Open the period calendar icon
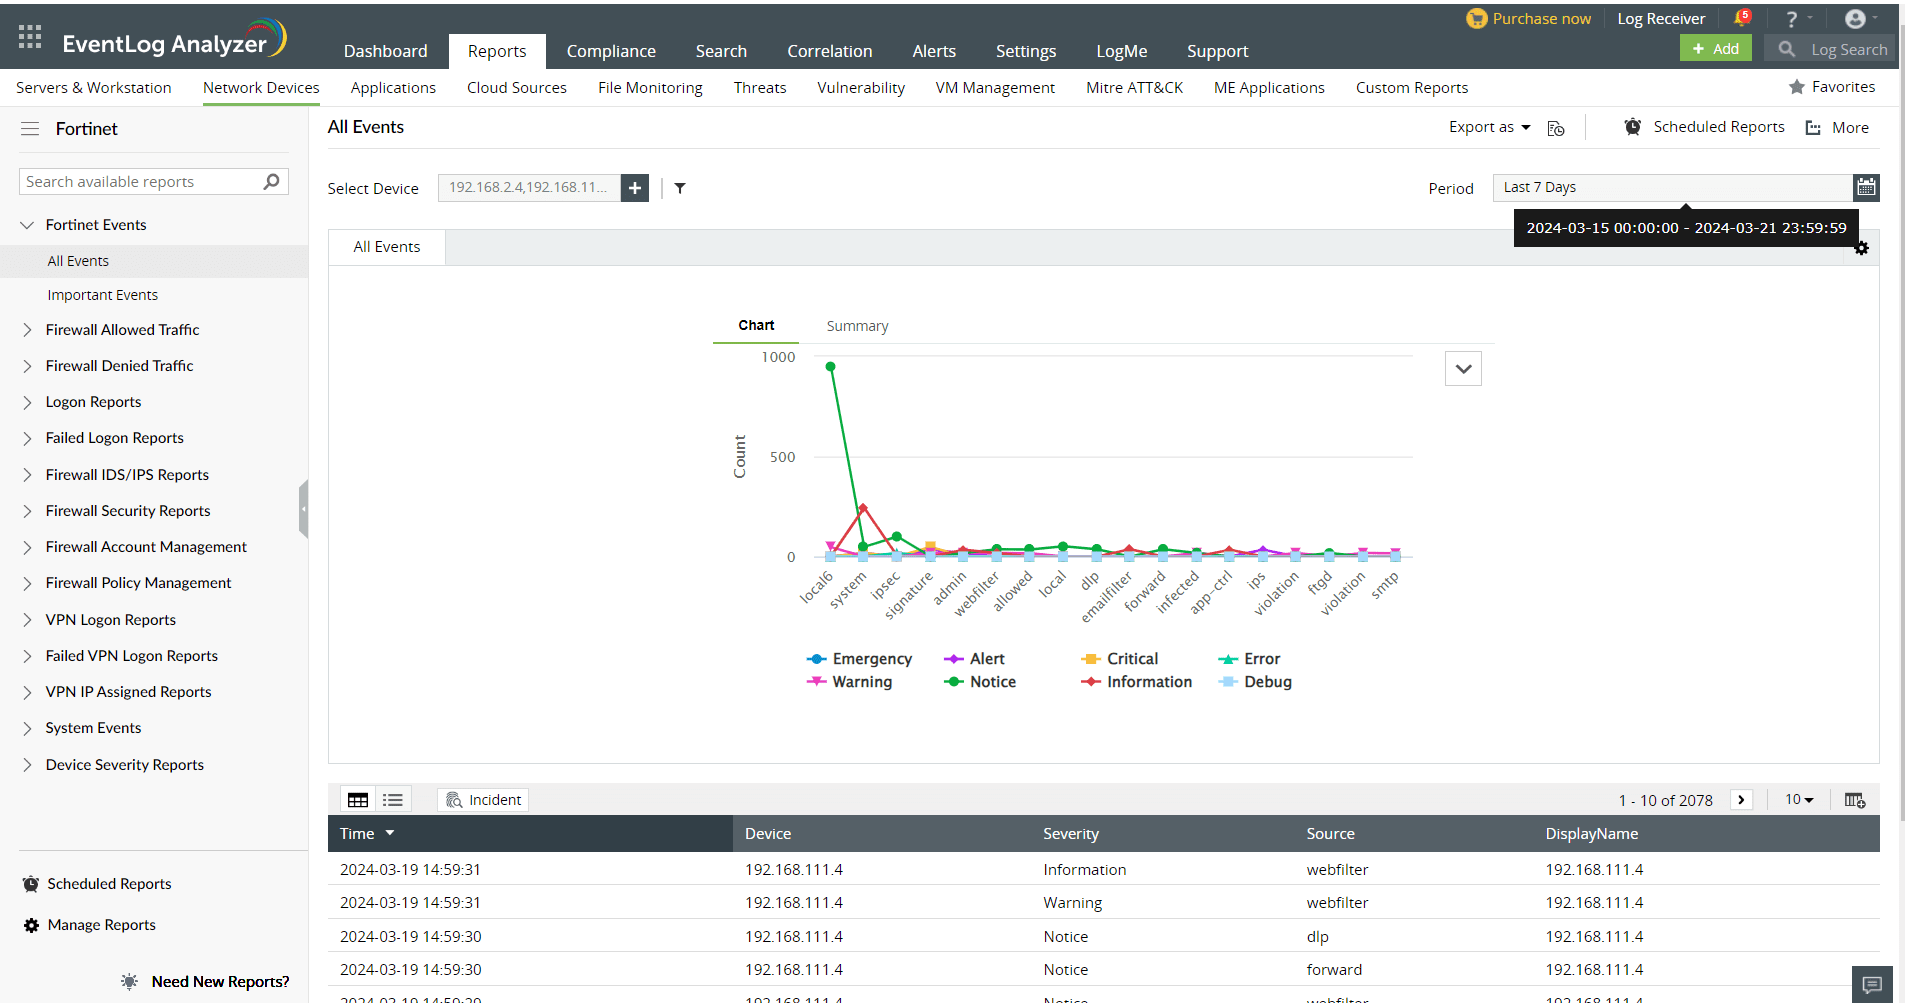Image resolution: width=1905 pixels, height=1003 pixels. click(x=1866, y=187)
